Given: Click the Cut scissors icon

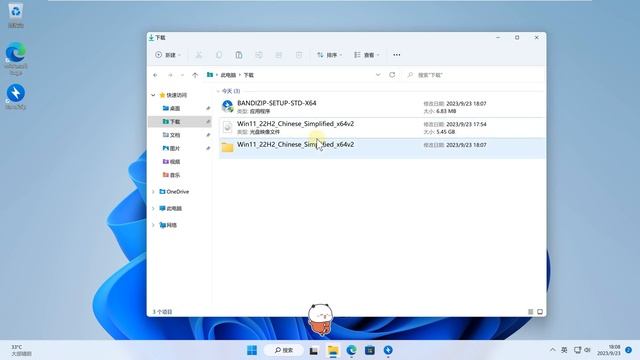Looking at the screenshot, I should click(x=199, y=55).
